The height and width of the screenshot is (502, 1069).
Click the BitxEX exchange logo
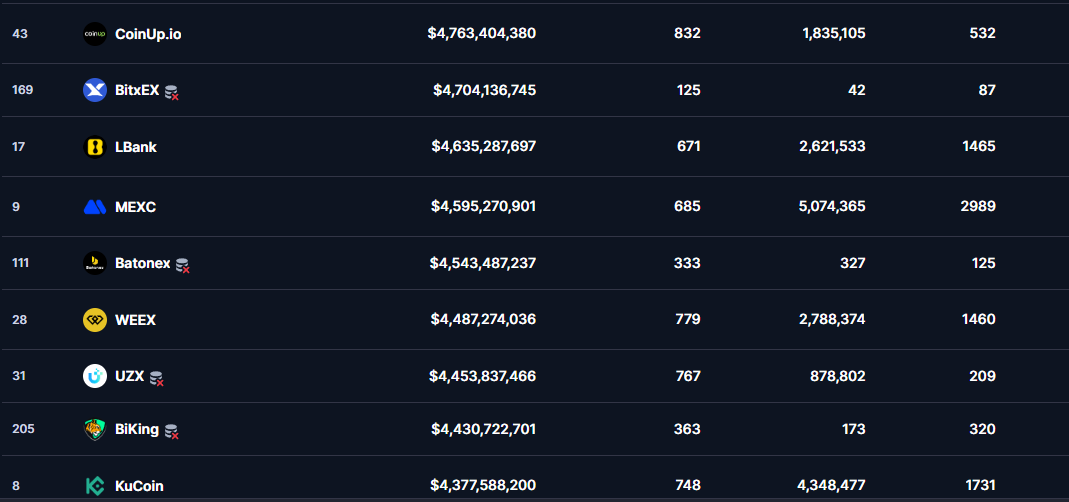tap(94, 90)
